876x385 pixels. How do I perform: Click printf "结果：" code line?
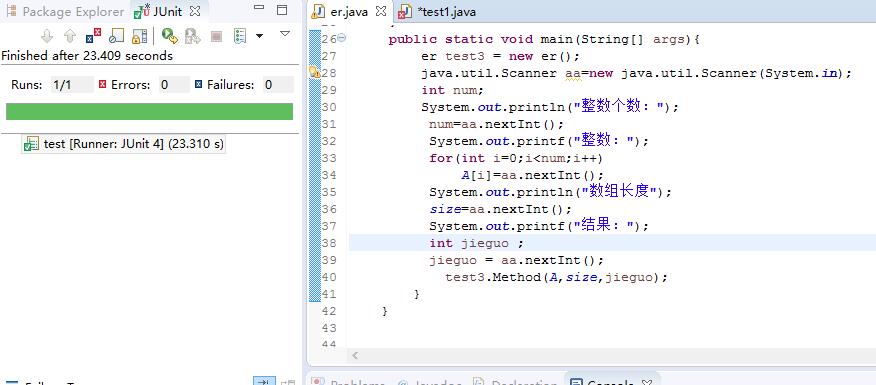pos(539,226)
